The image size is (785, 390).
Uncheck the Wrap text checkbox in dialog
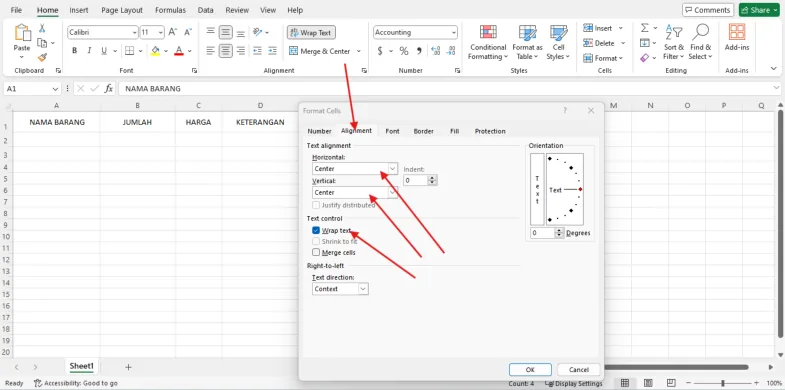coord(316,230)
